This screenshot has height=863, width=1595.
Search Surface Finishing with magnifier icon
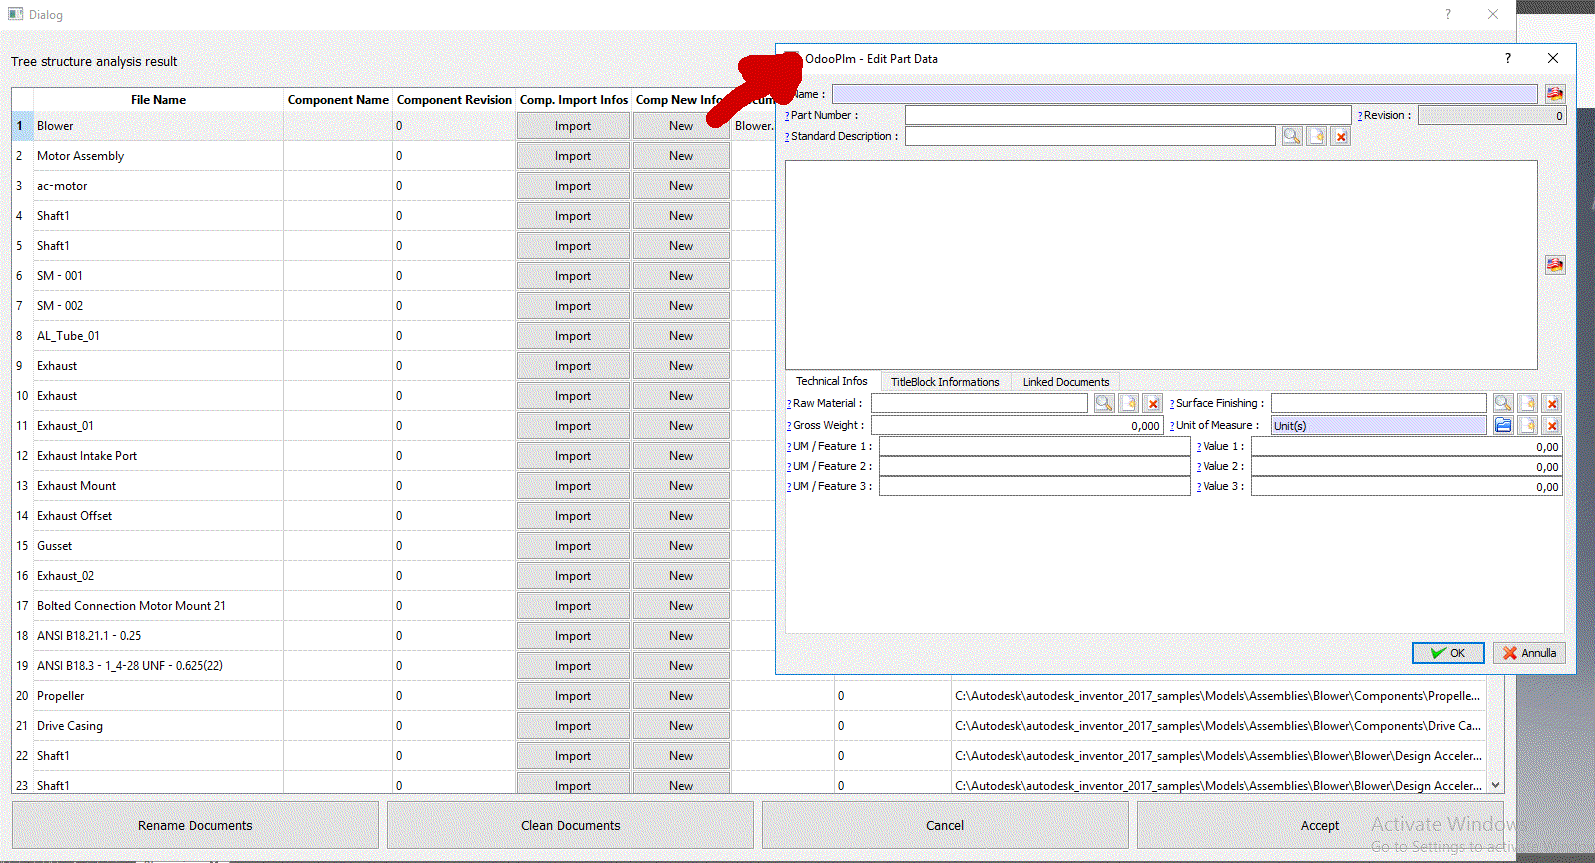[x=1503, y=403]
